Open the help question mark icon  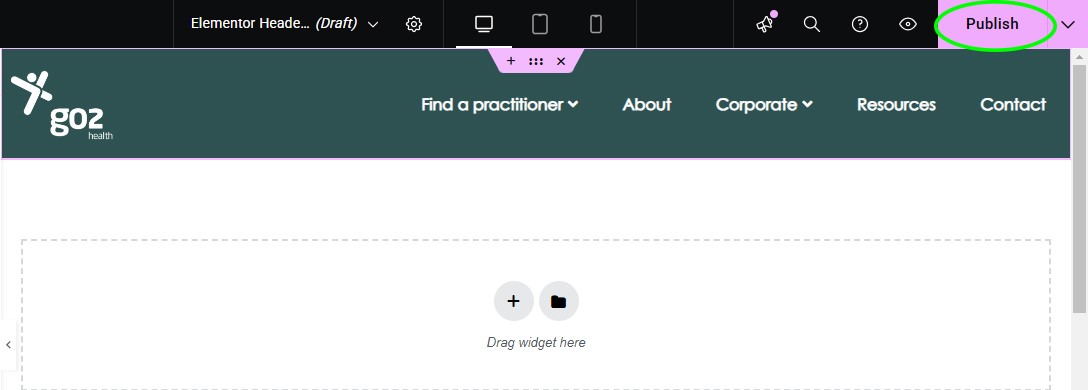pos(860,24)
